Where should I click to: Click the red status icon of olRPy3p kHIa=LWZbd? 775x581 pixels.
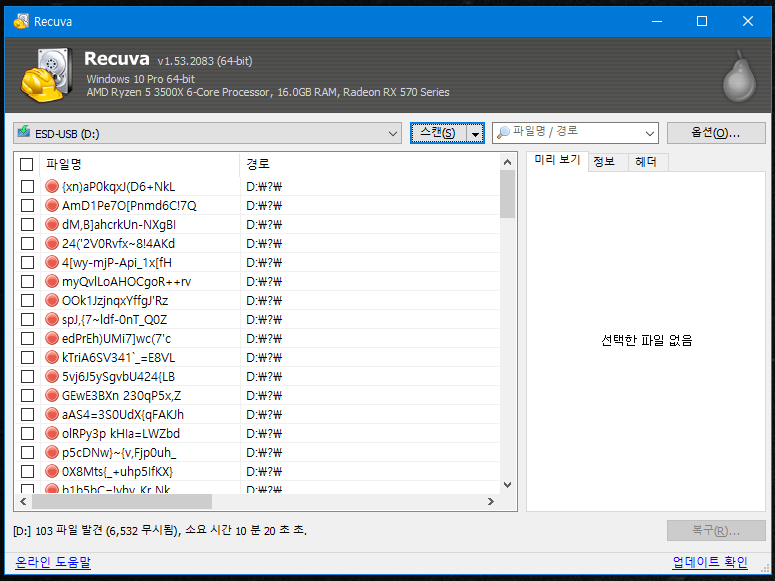tap(52, 433)
